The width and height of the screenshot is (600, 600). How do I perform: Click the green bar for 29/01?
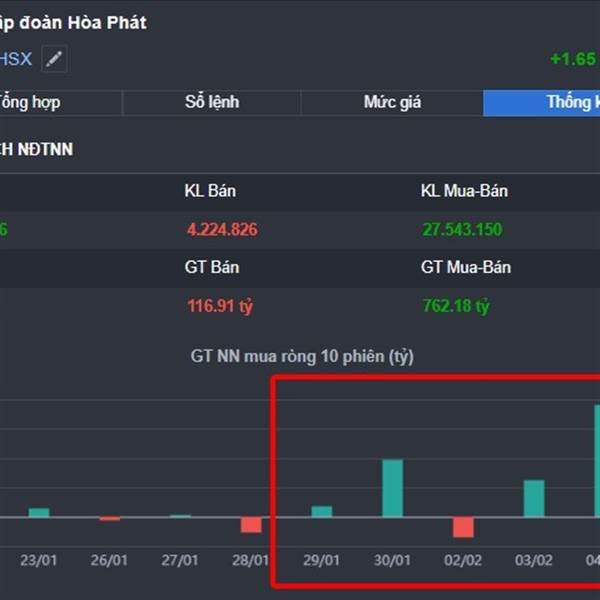322,512
